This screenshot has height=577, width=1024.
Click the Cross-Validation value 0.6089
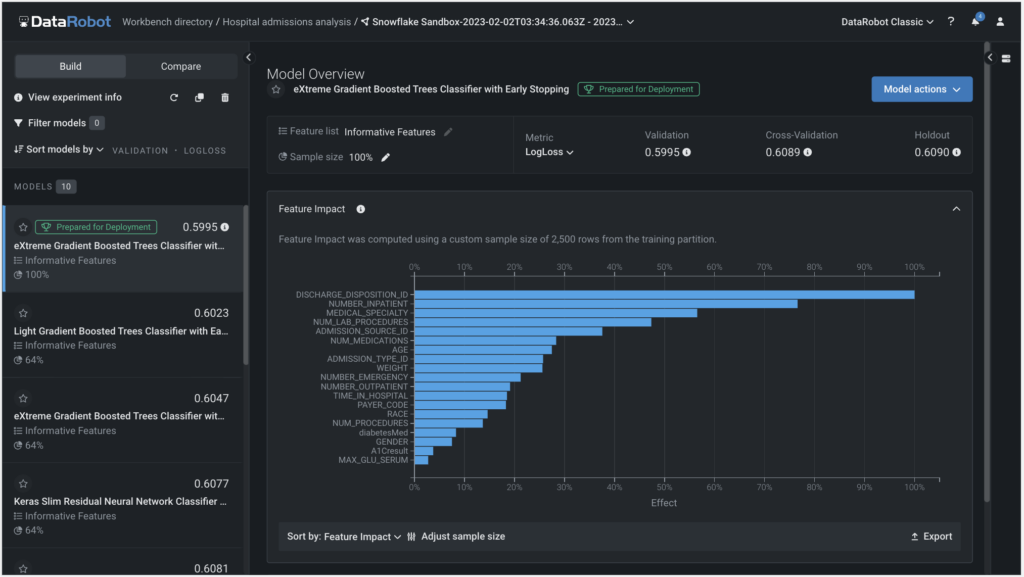coord(782,152)
